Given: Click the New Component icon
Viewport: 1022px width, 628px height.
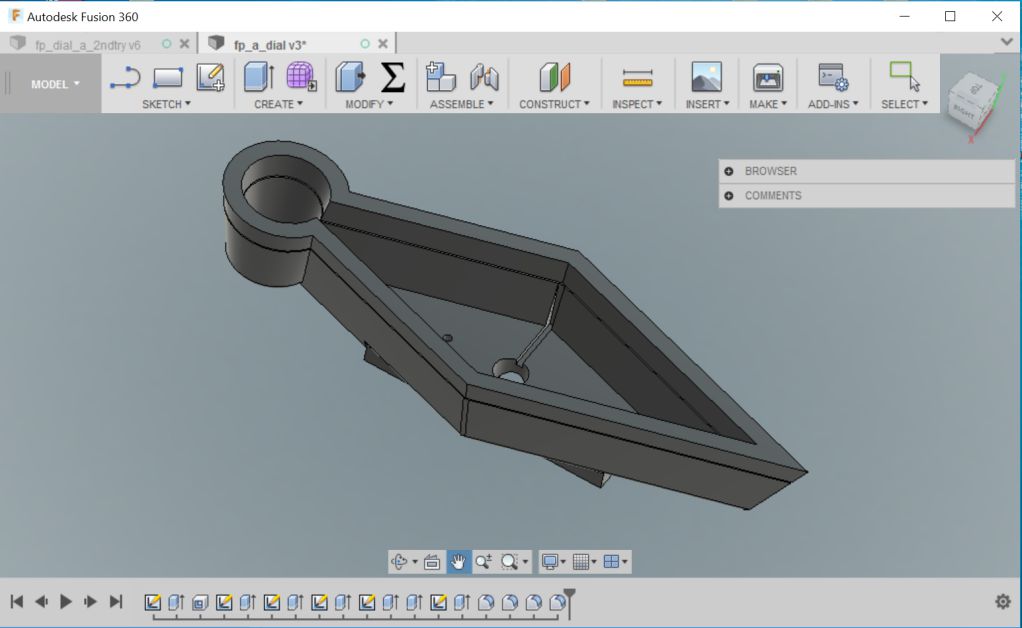Looking at the screenshot, I should coord(441,77).
